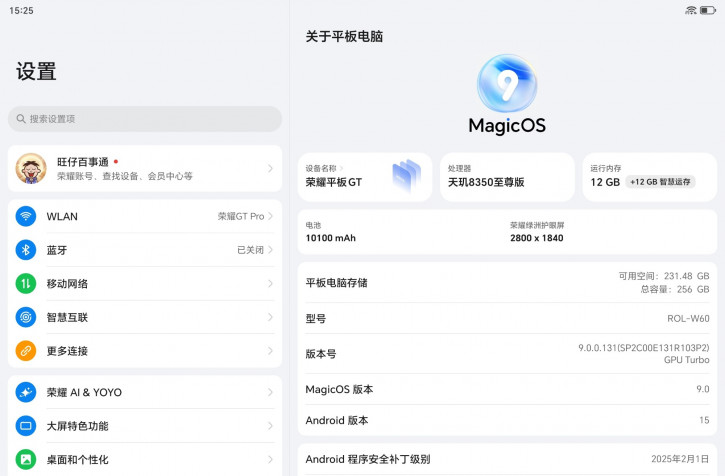The image size is (725, 476).
Task: Open 更多连接 row chevron
Action: point(270,351)
